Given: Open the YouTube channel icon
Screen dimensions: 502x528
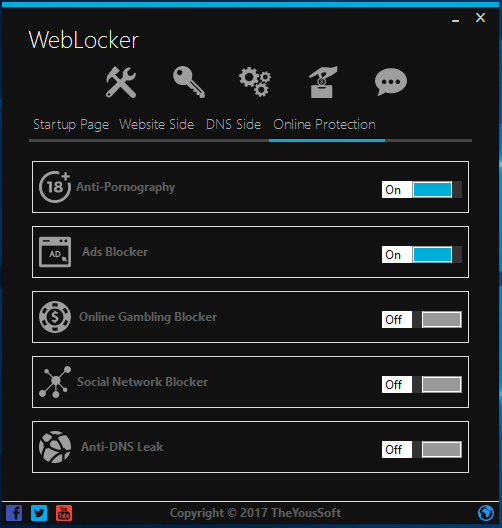Looking at the screenshot, I should coord(64,513).
